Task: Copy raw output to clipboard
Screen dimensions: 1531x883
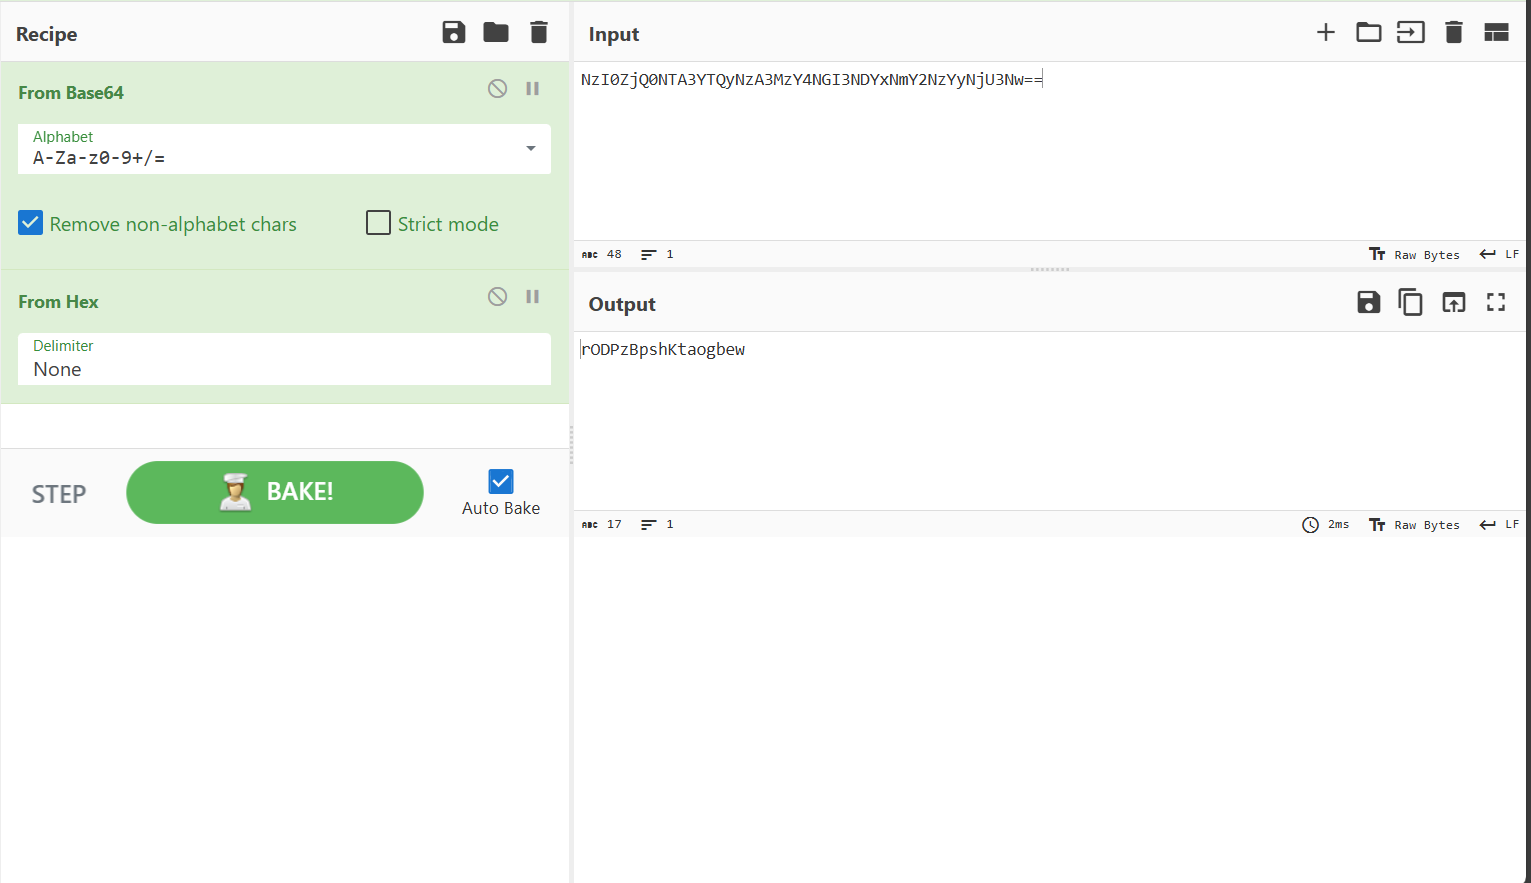Action: [1410, 302]
